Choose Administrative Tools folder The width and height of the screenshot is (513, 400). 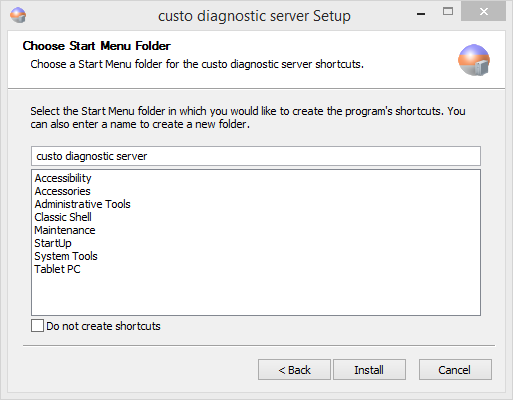click(x=82, y=204)
